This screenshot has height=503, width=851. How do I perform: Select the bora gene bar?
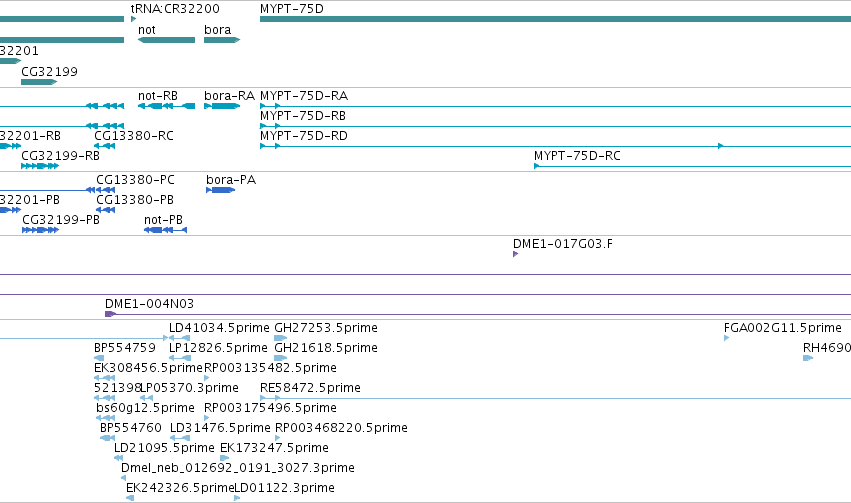222,40
